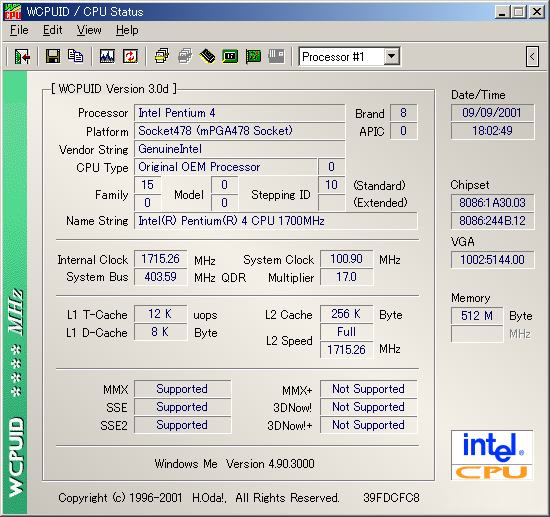Click the floppy disk save icon
Screen dimensions: 550x517
(53, 56)
